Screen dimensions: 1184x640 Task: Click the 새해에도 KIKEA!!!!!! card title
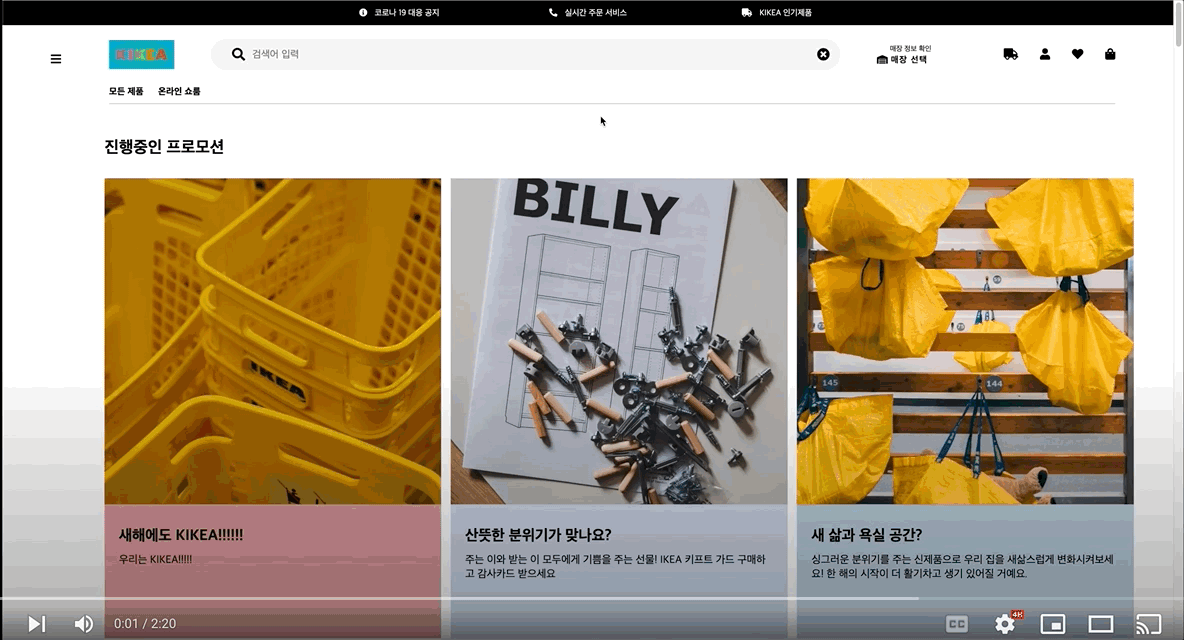click(x=181, y=535)
